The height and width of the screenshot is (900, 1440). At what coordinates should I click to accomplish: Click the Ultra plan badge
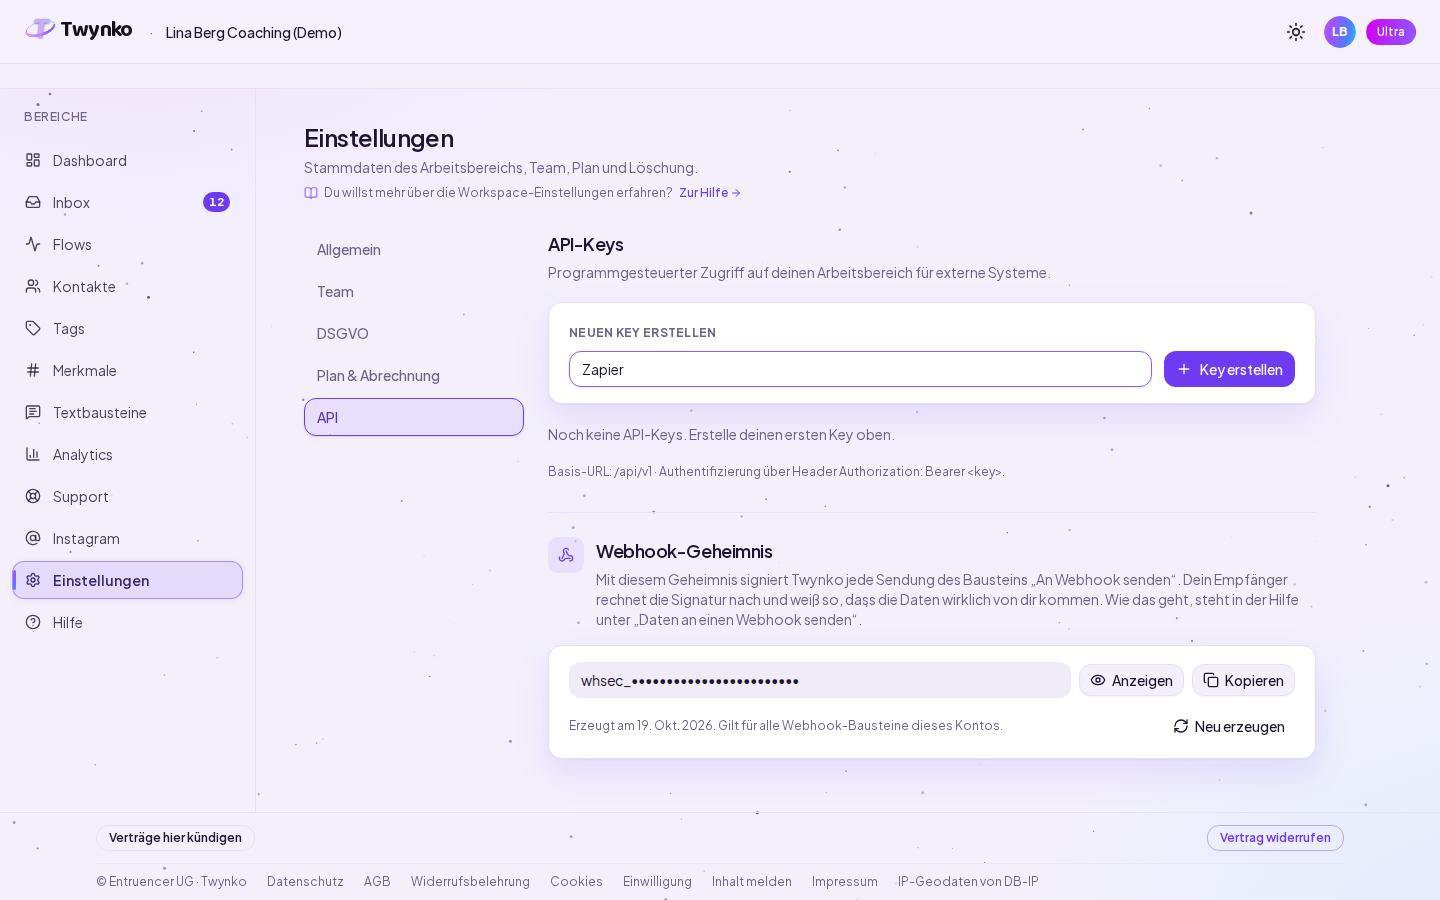(x=1391, y=32)
